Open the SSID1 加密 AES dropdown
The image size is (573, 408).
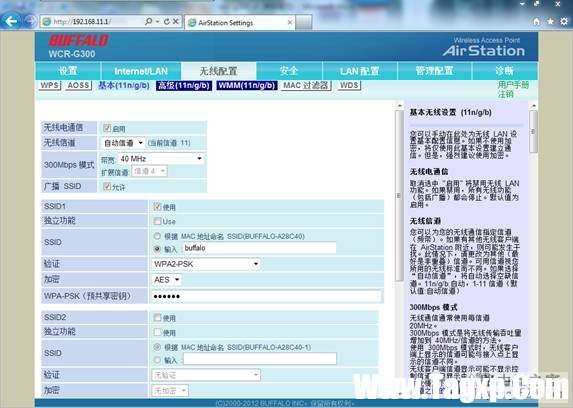click(167, 280)
